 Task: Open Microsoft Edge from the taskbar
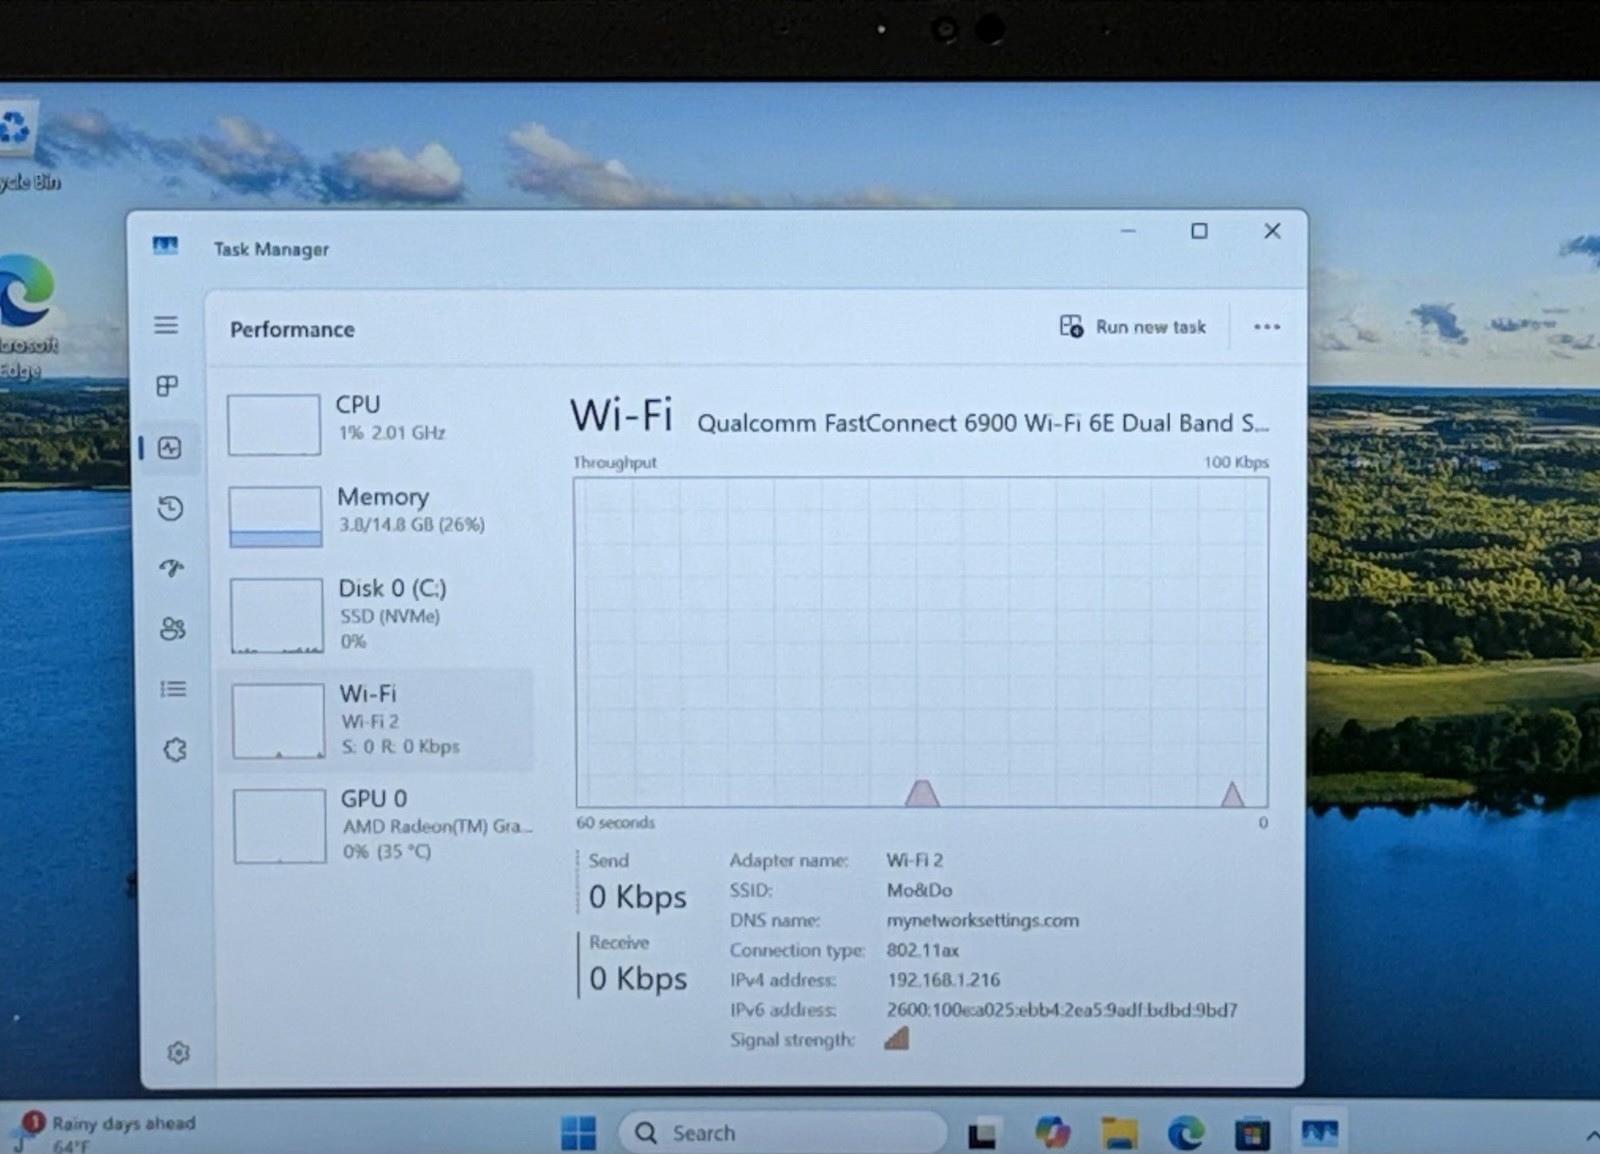click(x=1186, y=1132)
